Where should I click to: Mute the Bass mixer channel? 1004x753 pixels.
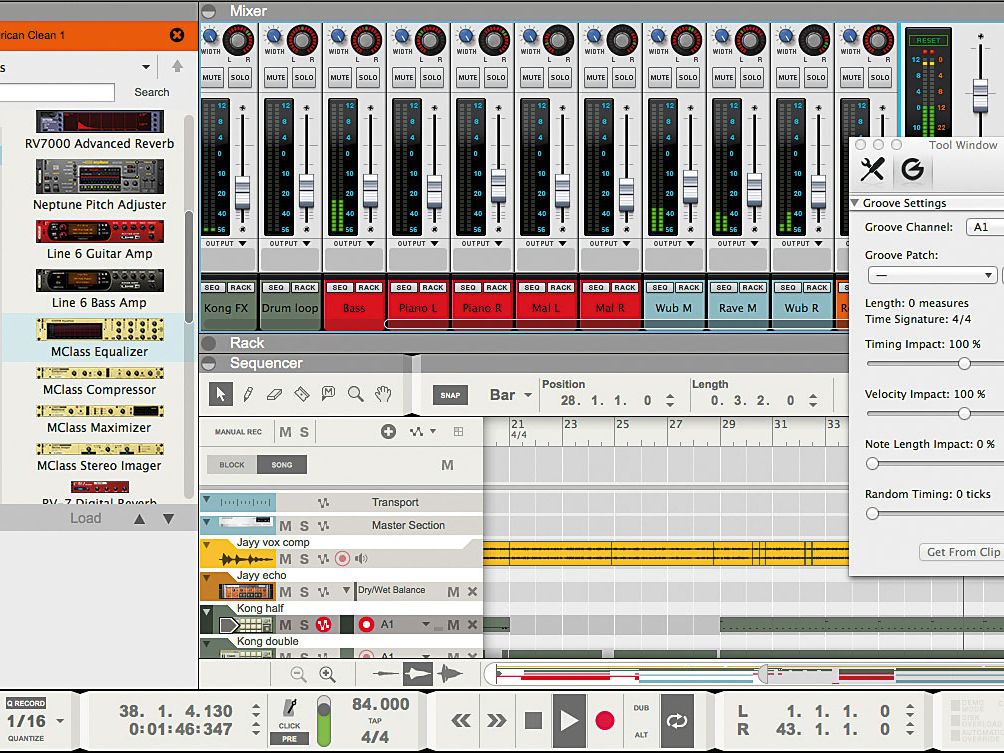tap(340, 77)
